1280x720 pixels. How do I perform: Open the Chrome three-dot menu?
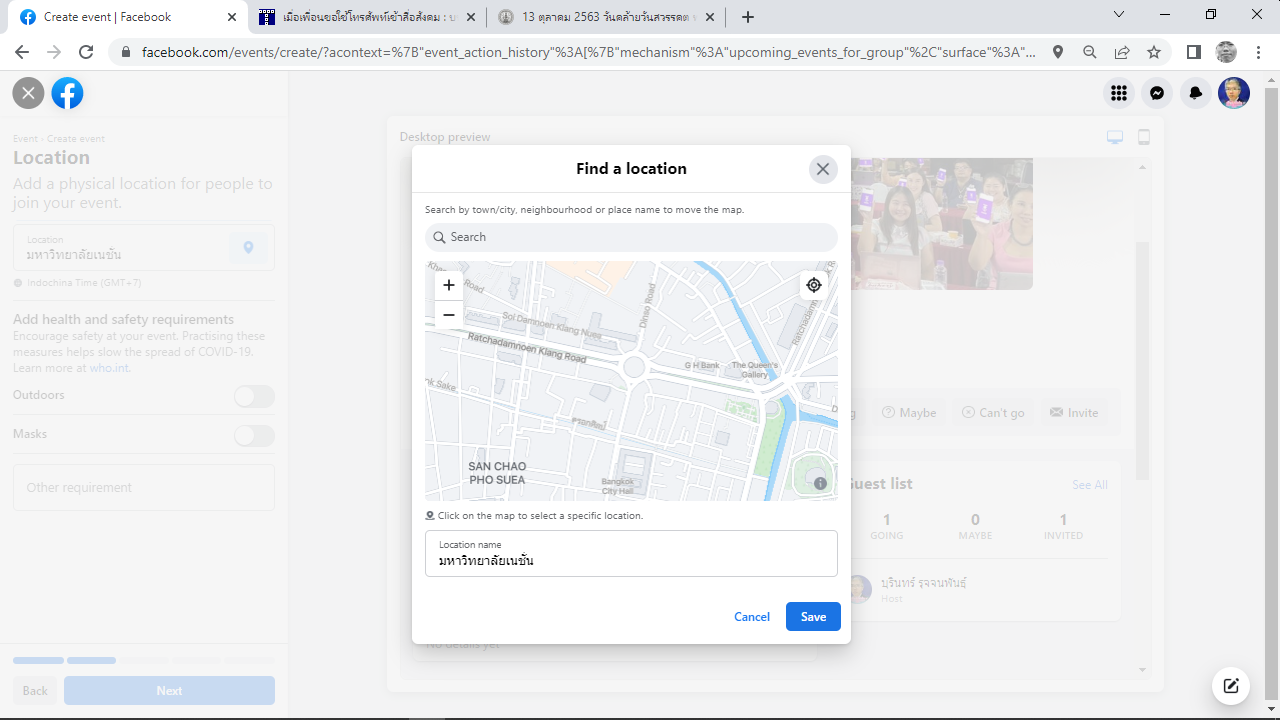click(x=1258, y=52)
